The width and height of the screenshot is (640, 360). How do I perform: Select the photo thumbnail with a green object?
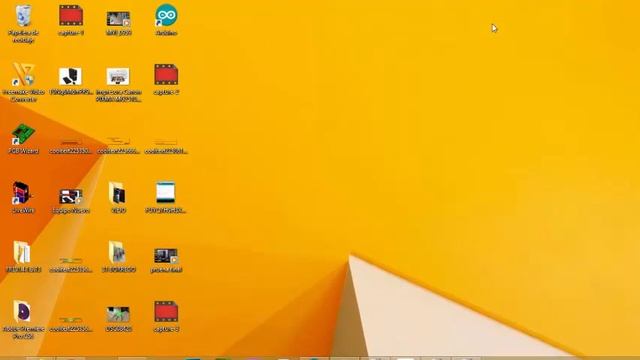[118, 315]
